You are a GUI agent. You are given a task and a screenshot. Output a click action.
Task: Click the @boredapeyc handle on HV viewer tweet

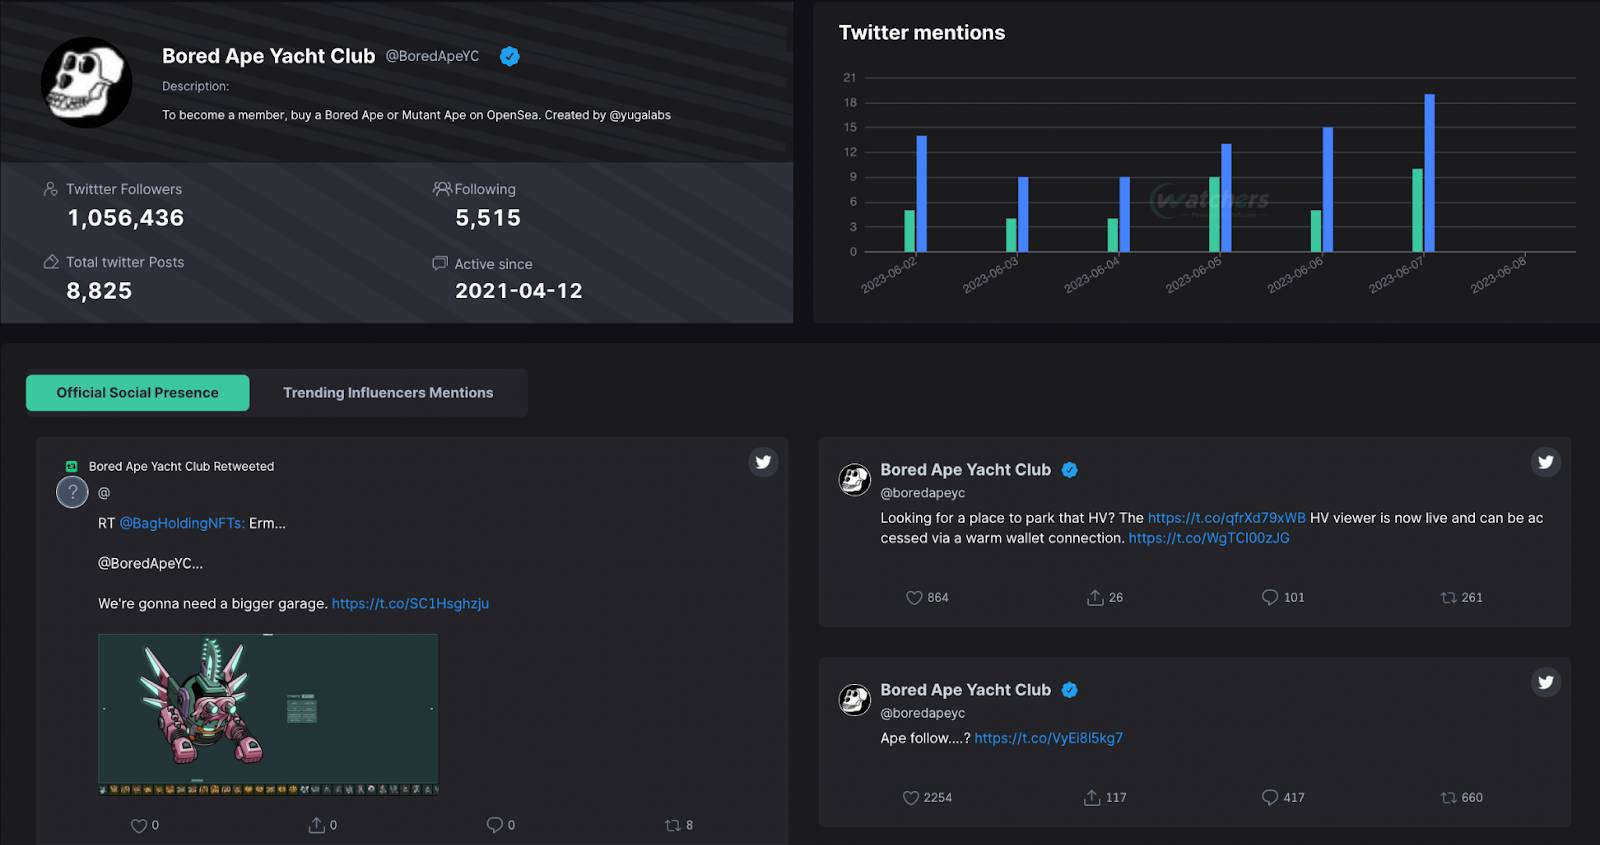[923, 493]
